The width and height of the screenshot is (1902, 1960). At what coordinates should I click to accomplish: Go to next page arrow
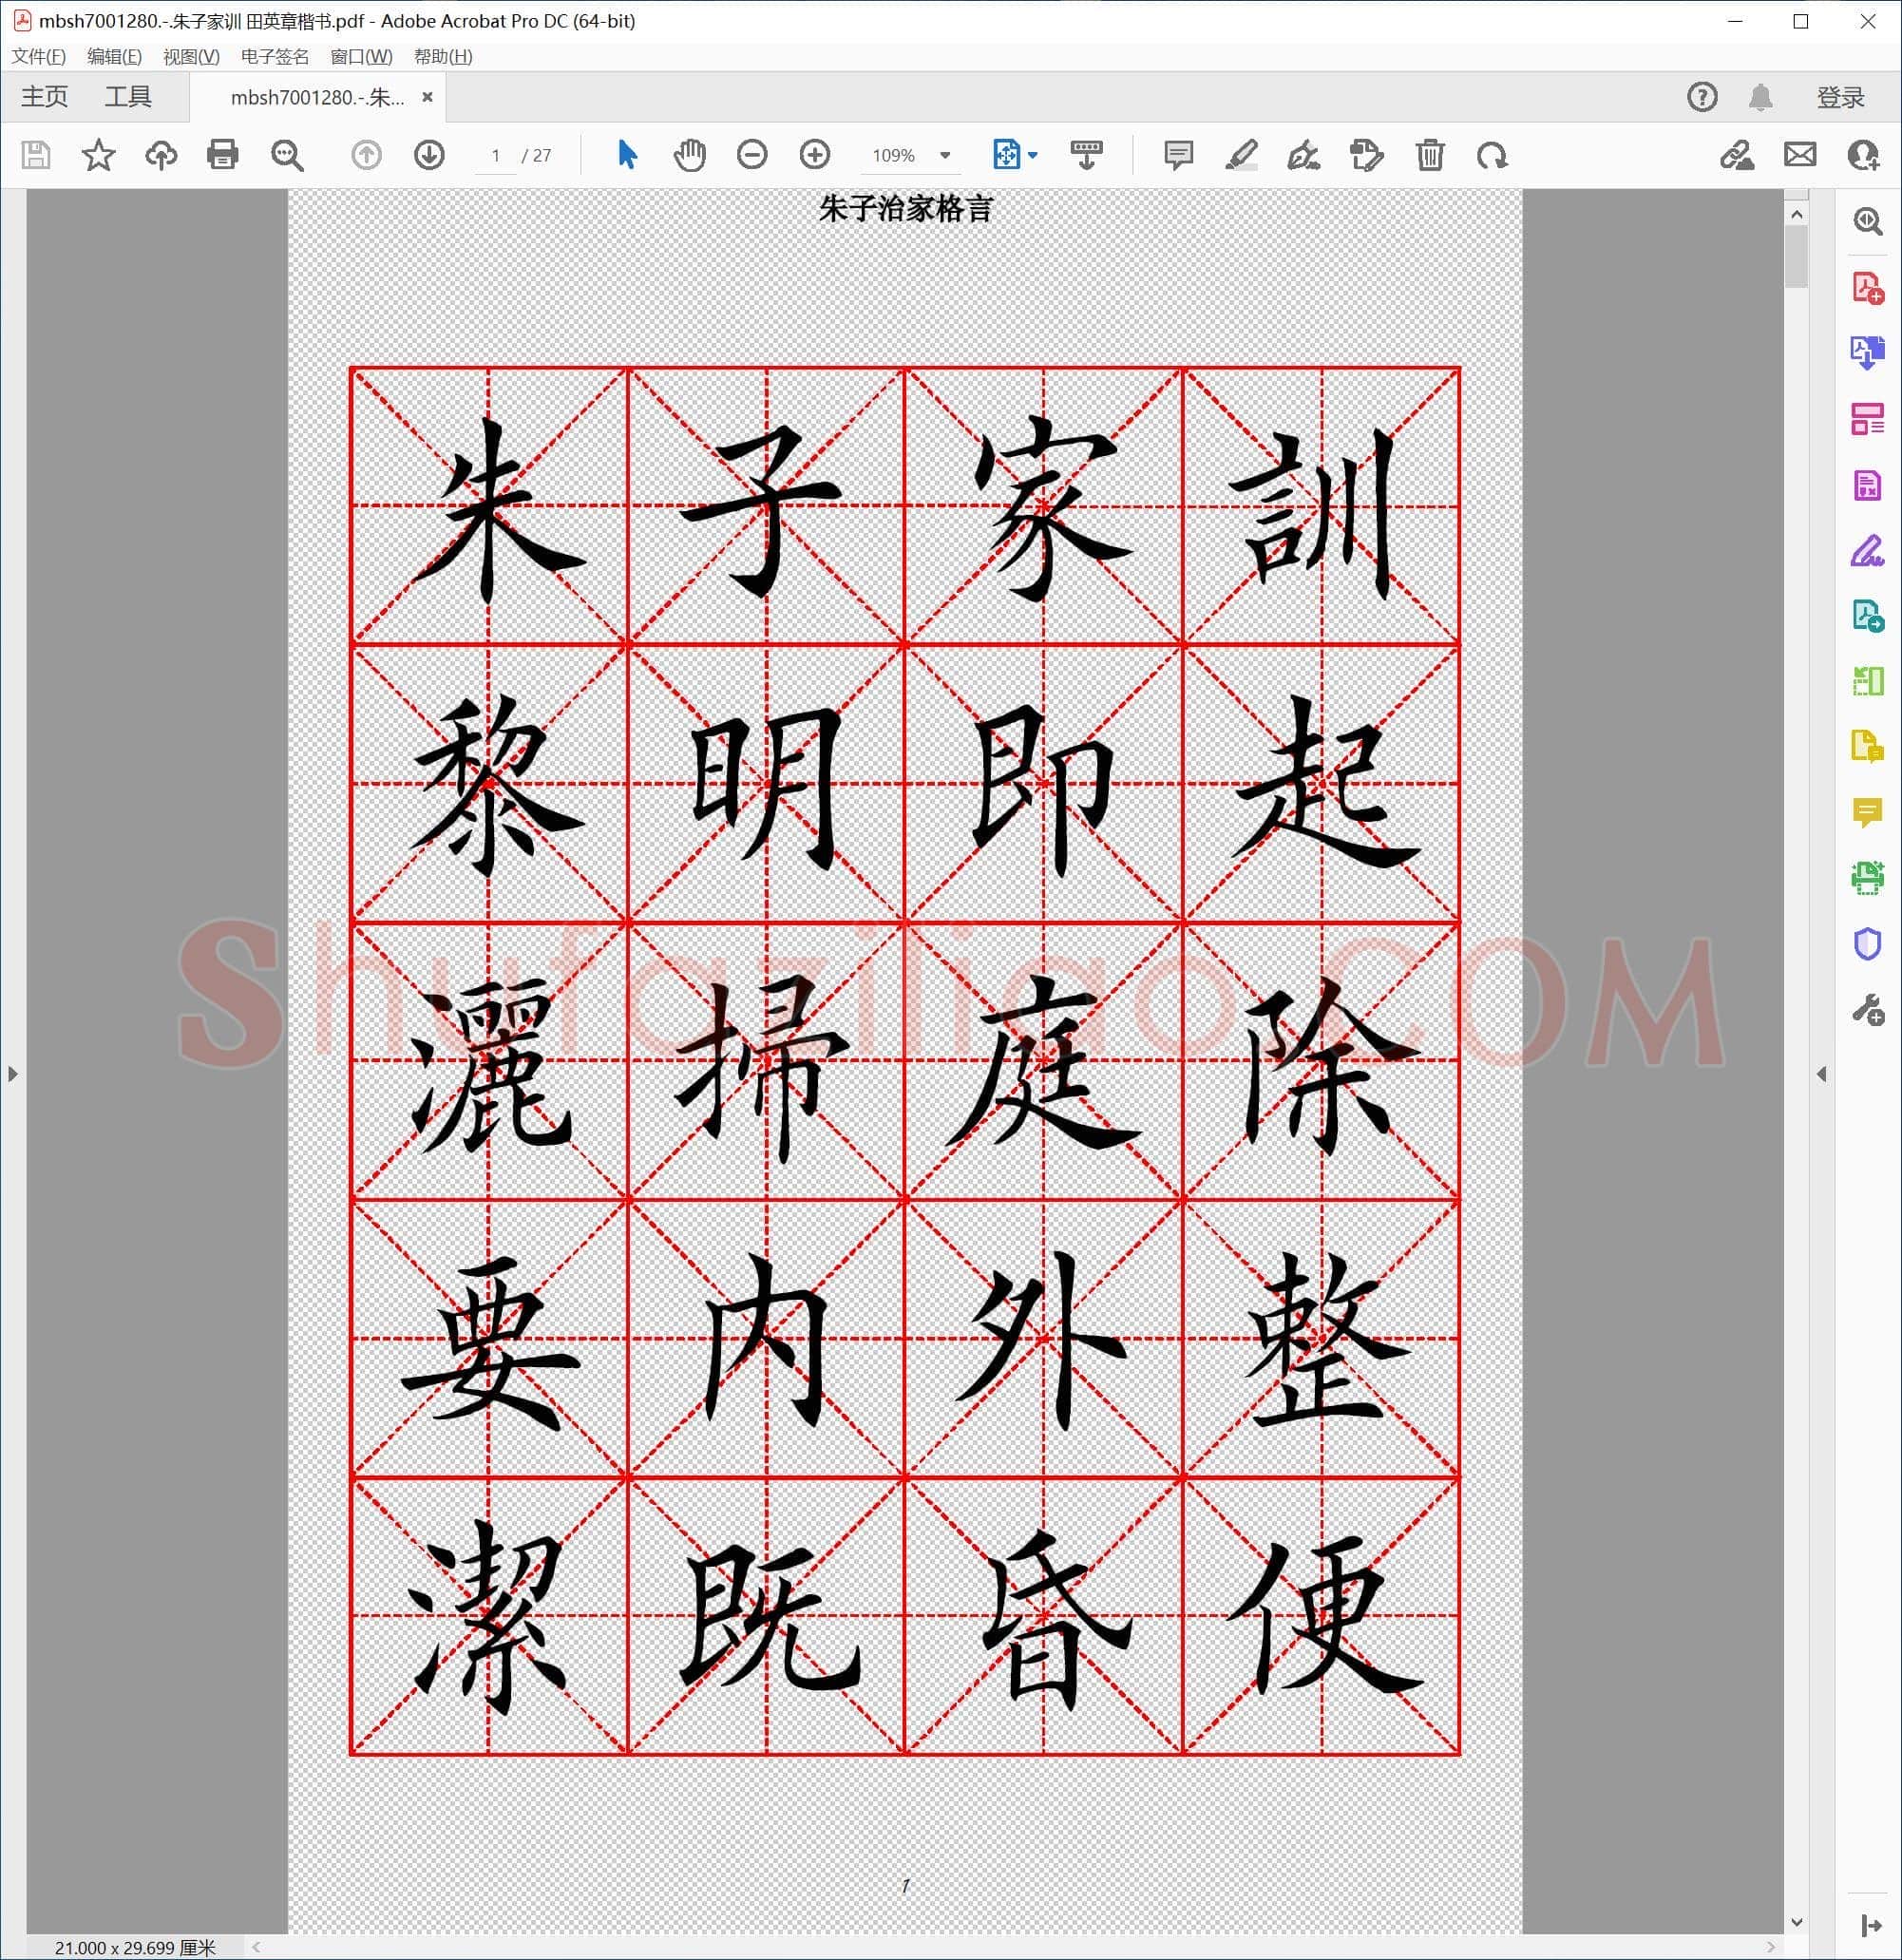(429, 155)
